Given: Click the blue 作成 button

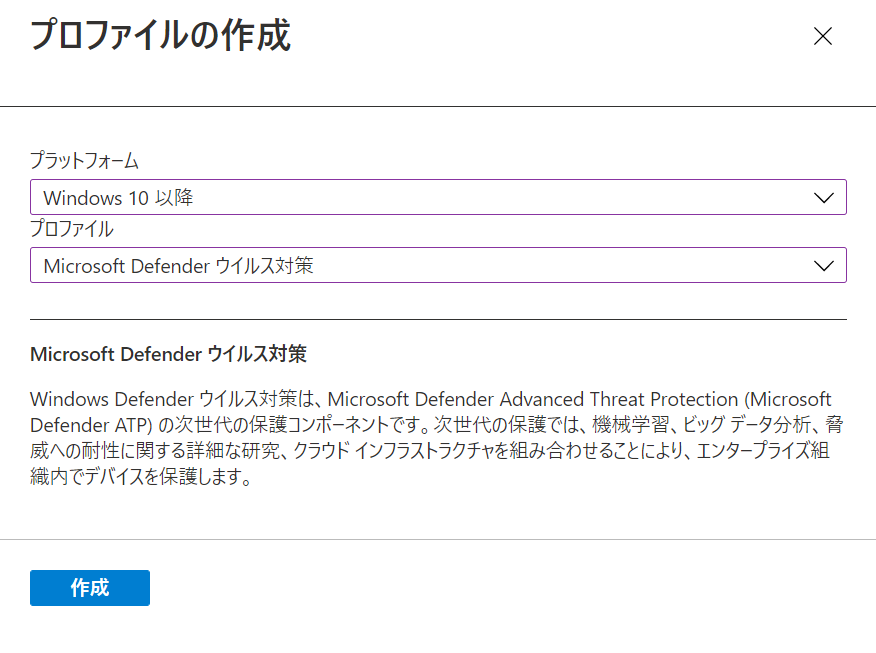Looking at the screenshot, I should (x=90, y=588).
